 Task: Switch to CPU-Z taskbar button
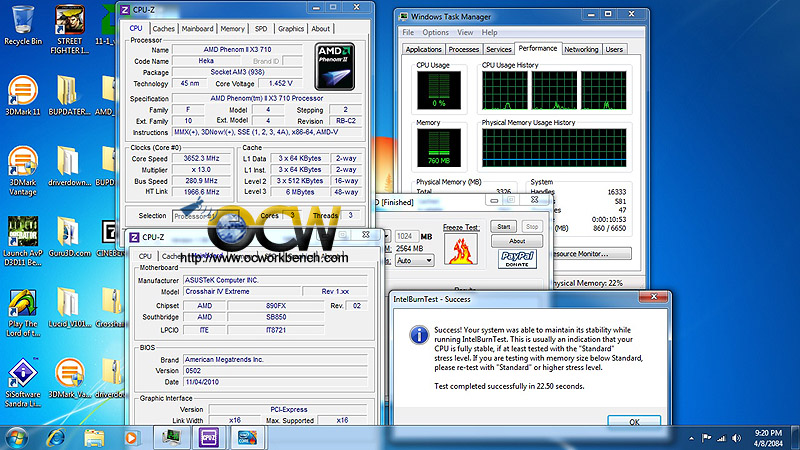point(209,438)
